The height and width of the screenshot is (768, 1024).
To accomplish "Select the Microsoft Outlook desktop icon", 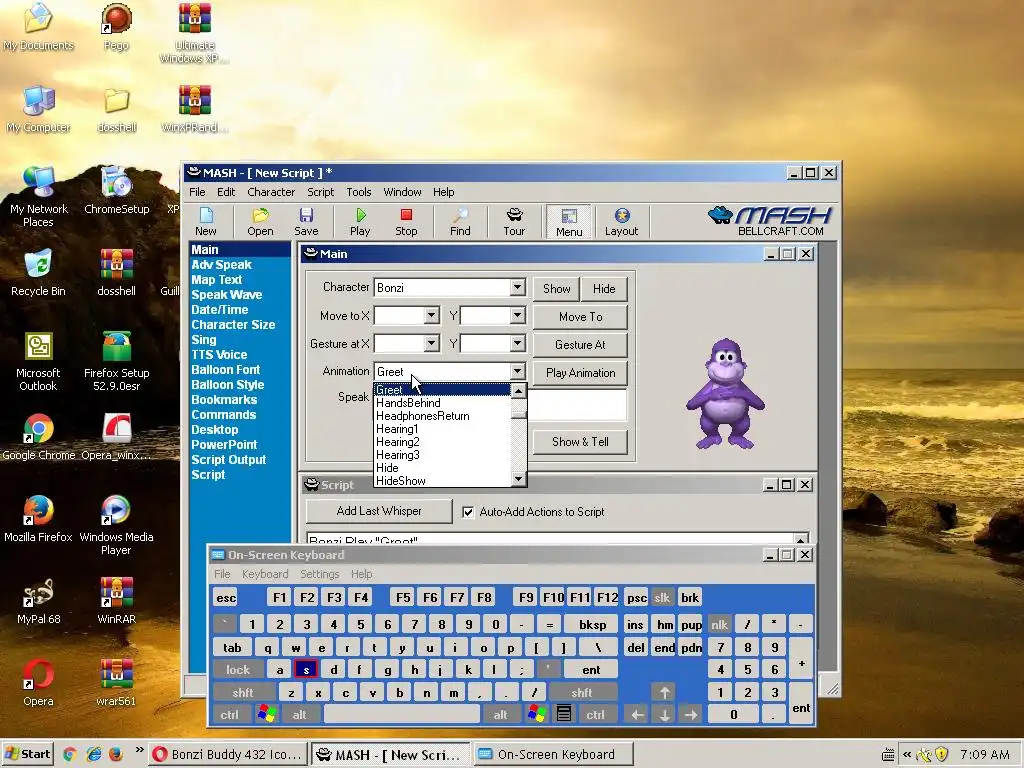I will (x=38, y=361).
